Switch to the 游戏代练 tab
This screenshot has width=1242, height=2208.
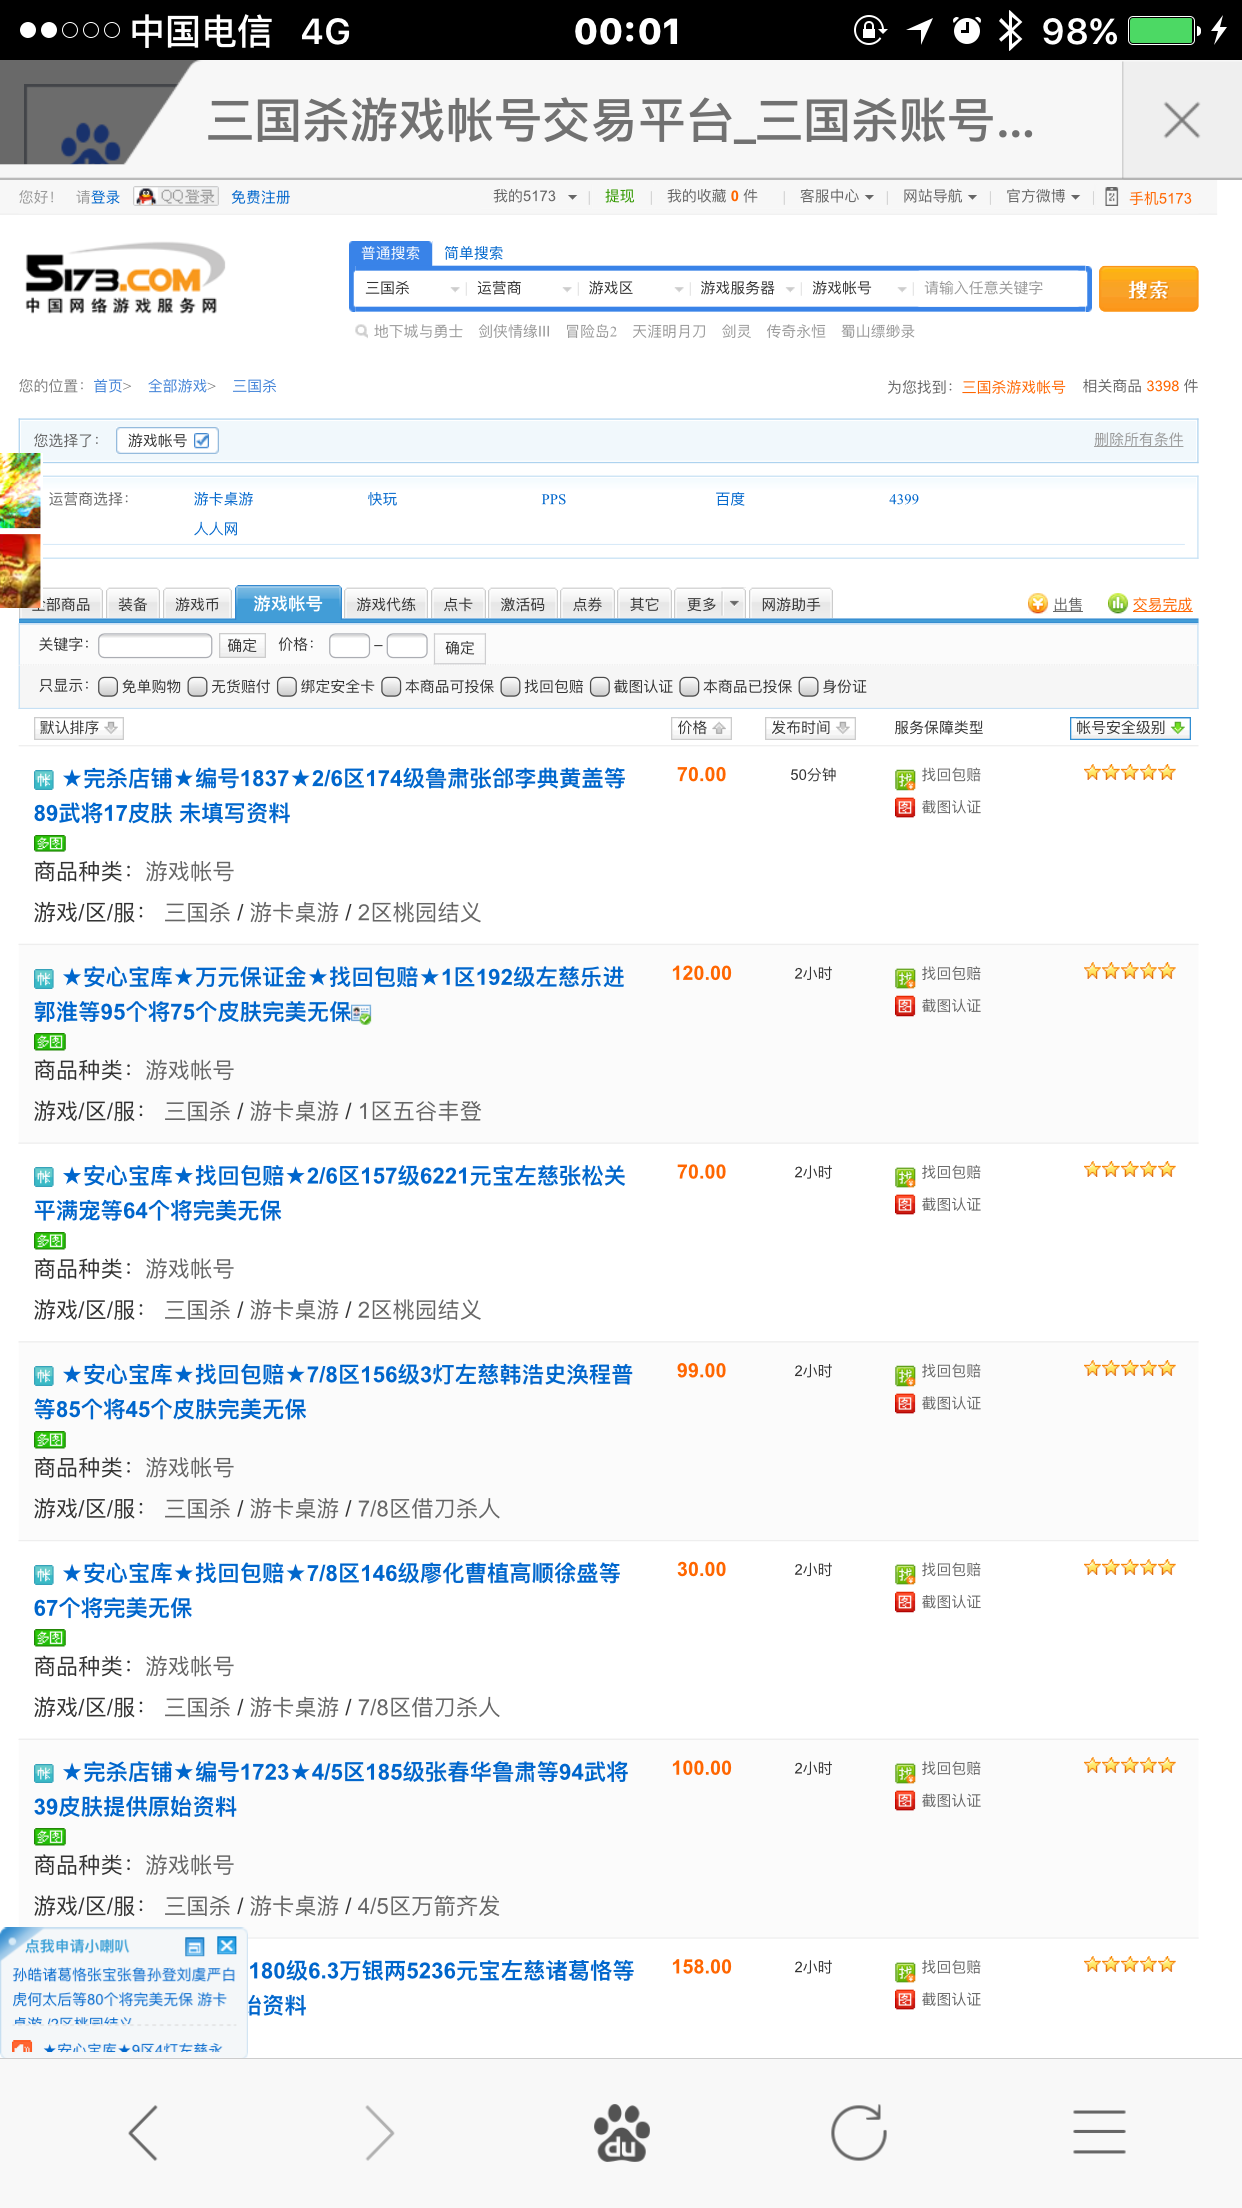pyautogui.click(x=386, y=604)
